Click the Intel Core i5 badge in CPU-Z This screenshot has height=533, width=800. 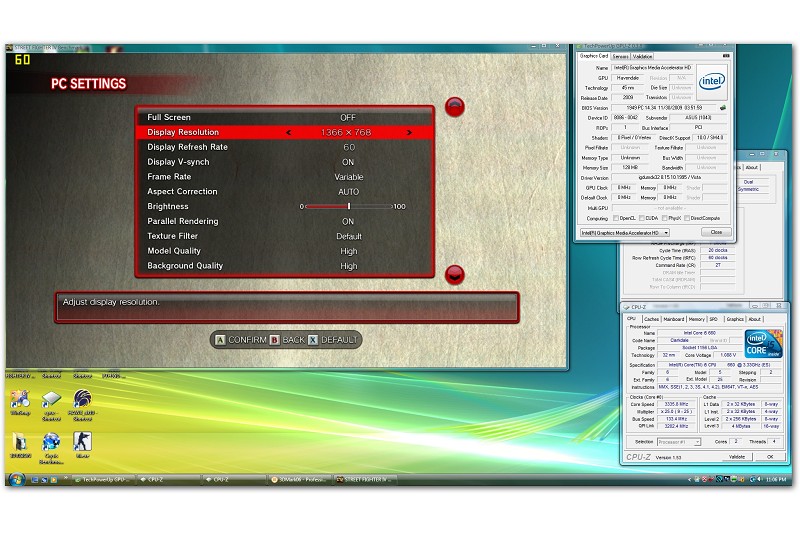[x=763, y=344]
